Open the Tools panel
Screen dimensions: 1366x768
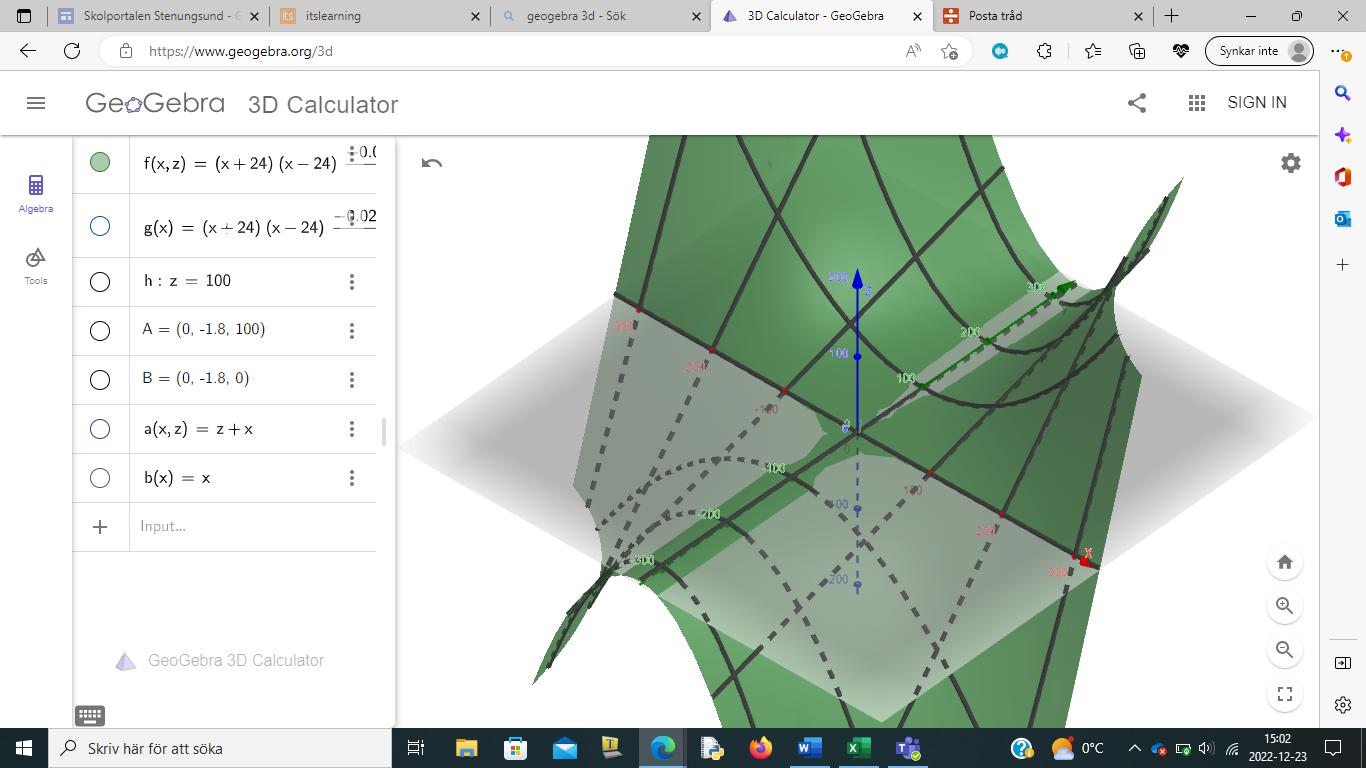(36, 265)
